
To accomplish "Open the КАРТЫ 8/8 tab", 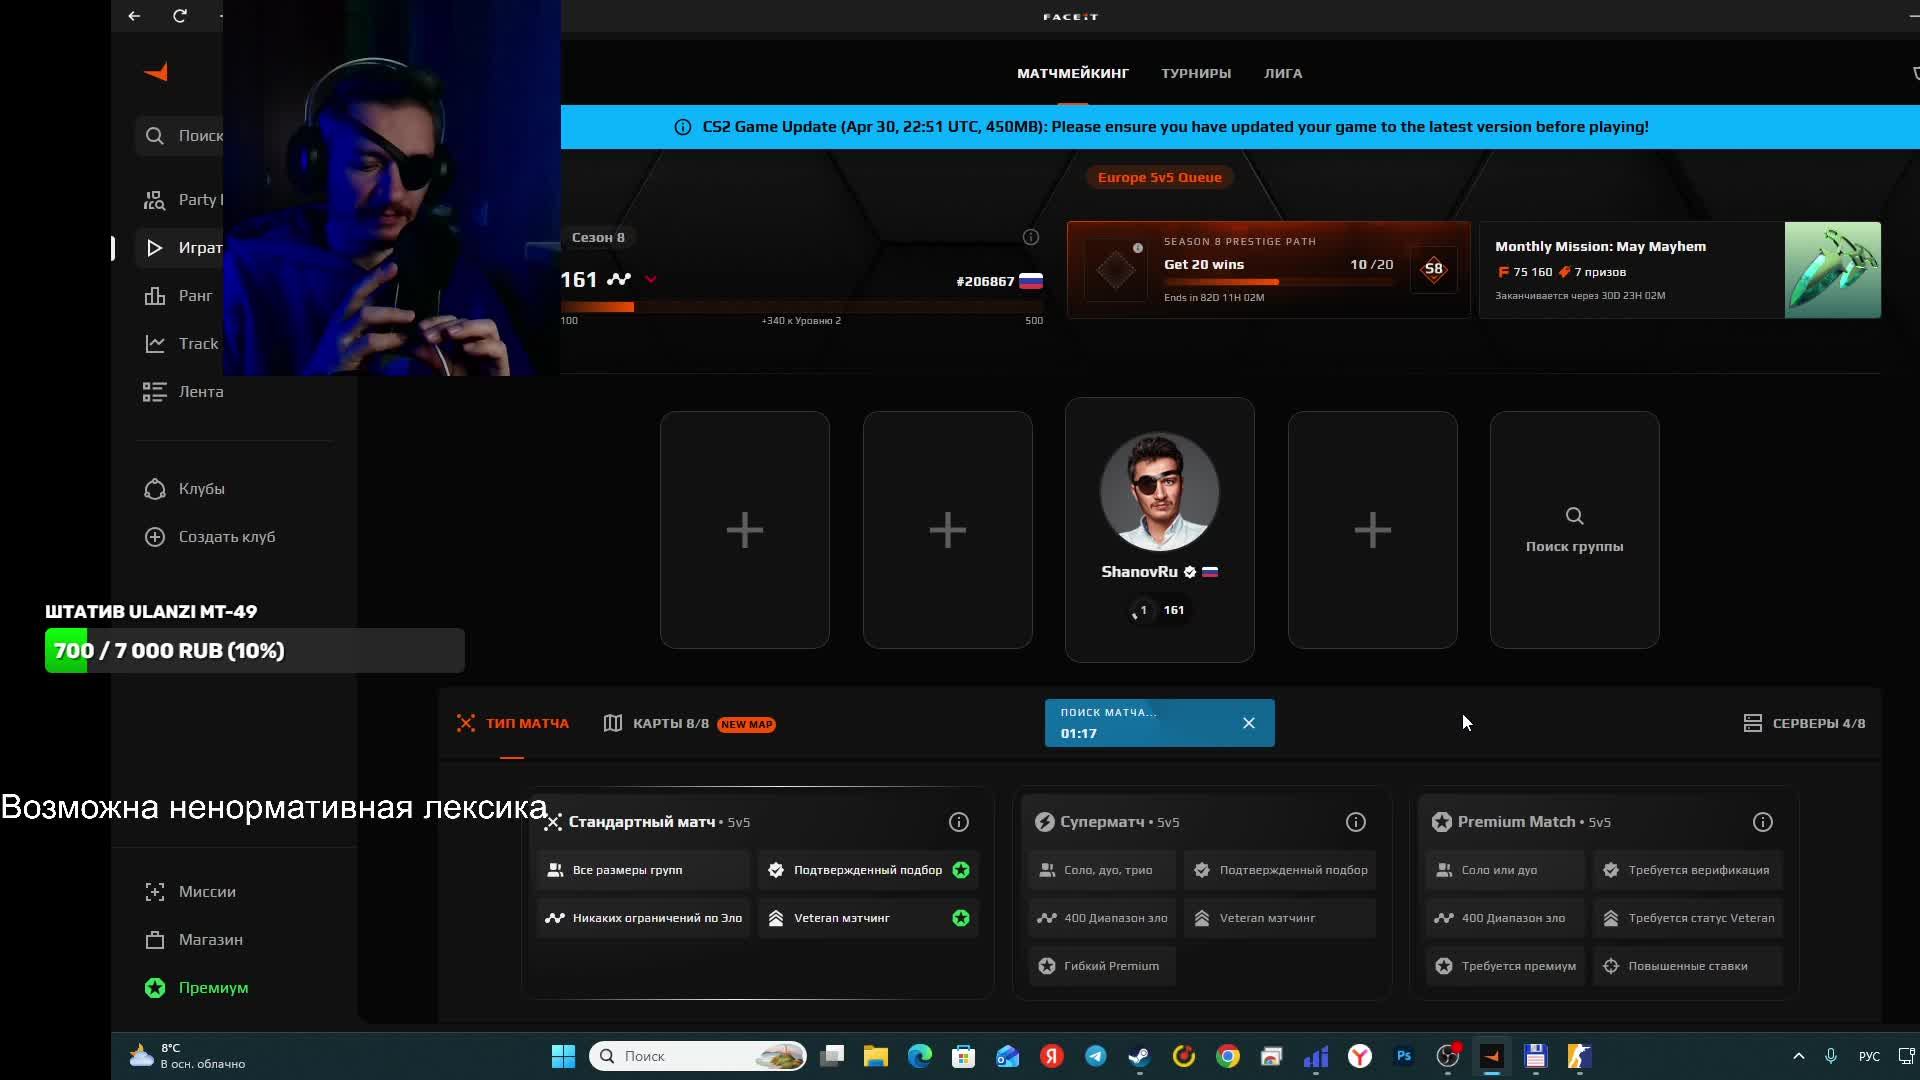I will pyautogui.click(x=689, y=723).
